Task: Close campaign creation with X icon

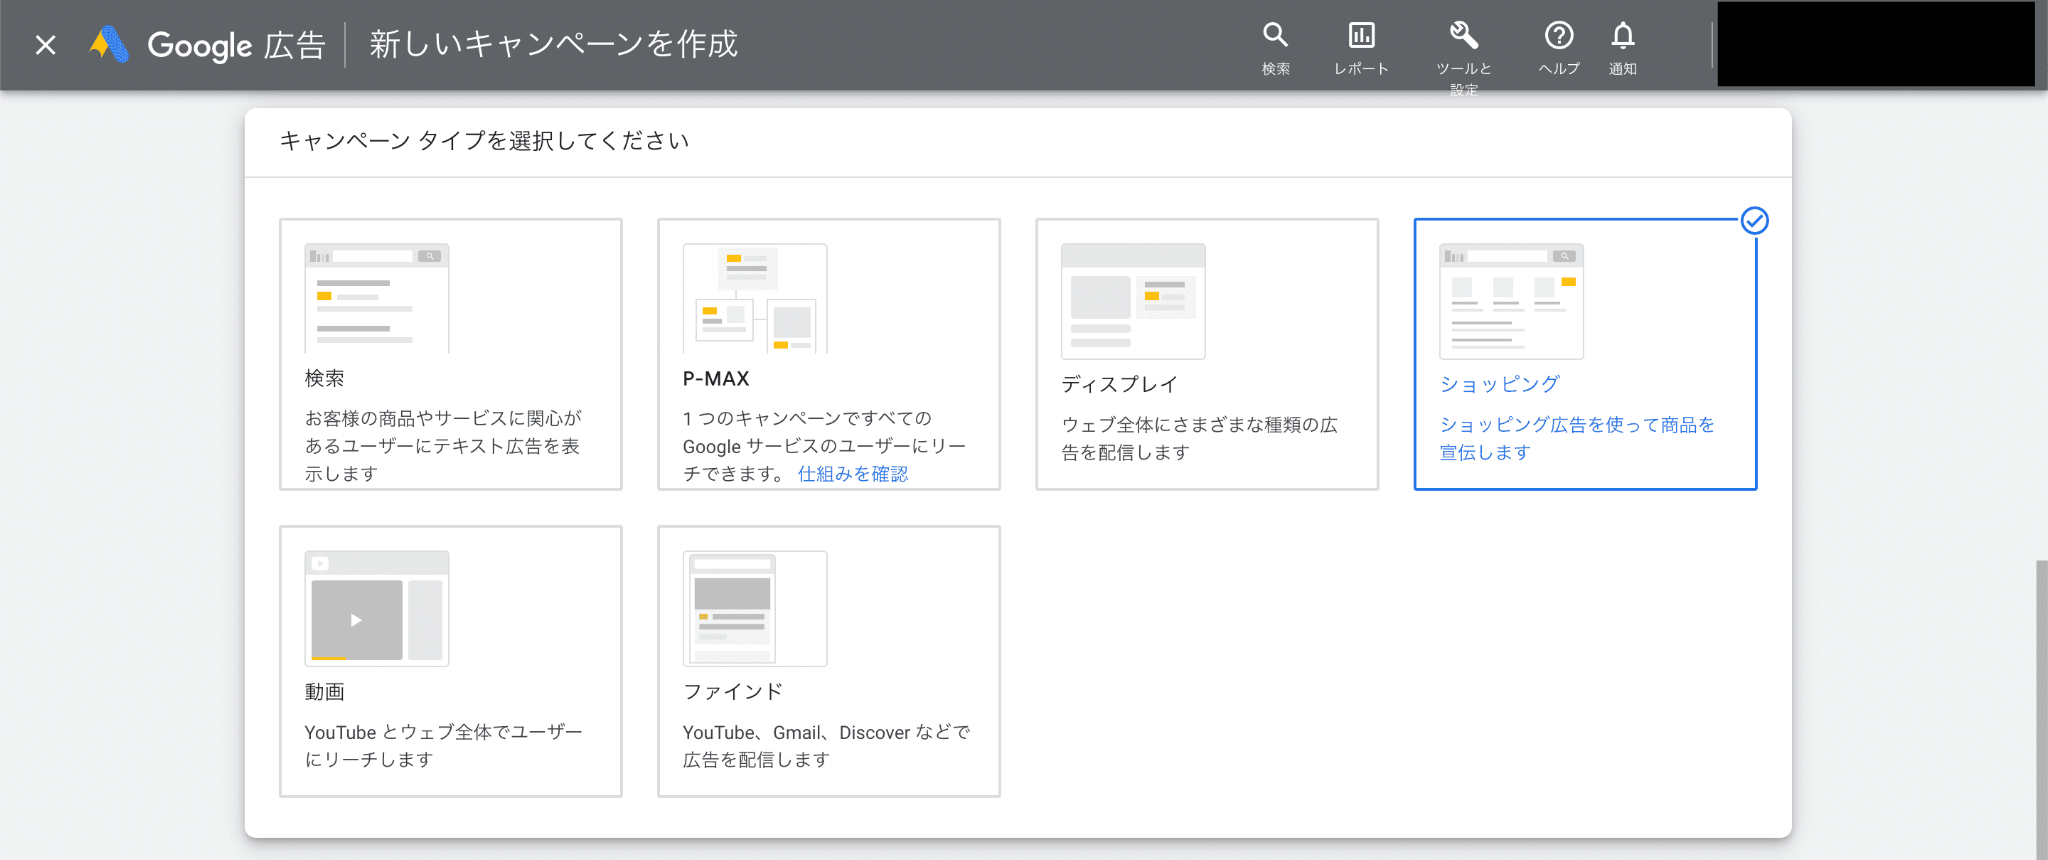Action: tap(45, 45)
